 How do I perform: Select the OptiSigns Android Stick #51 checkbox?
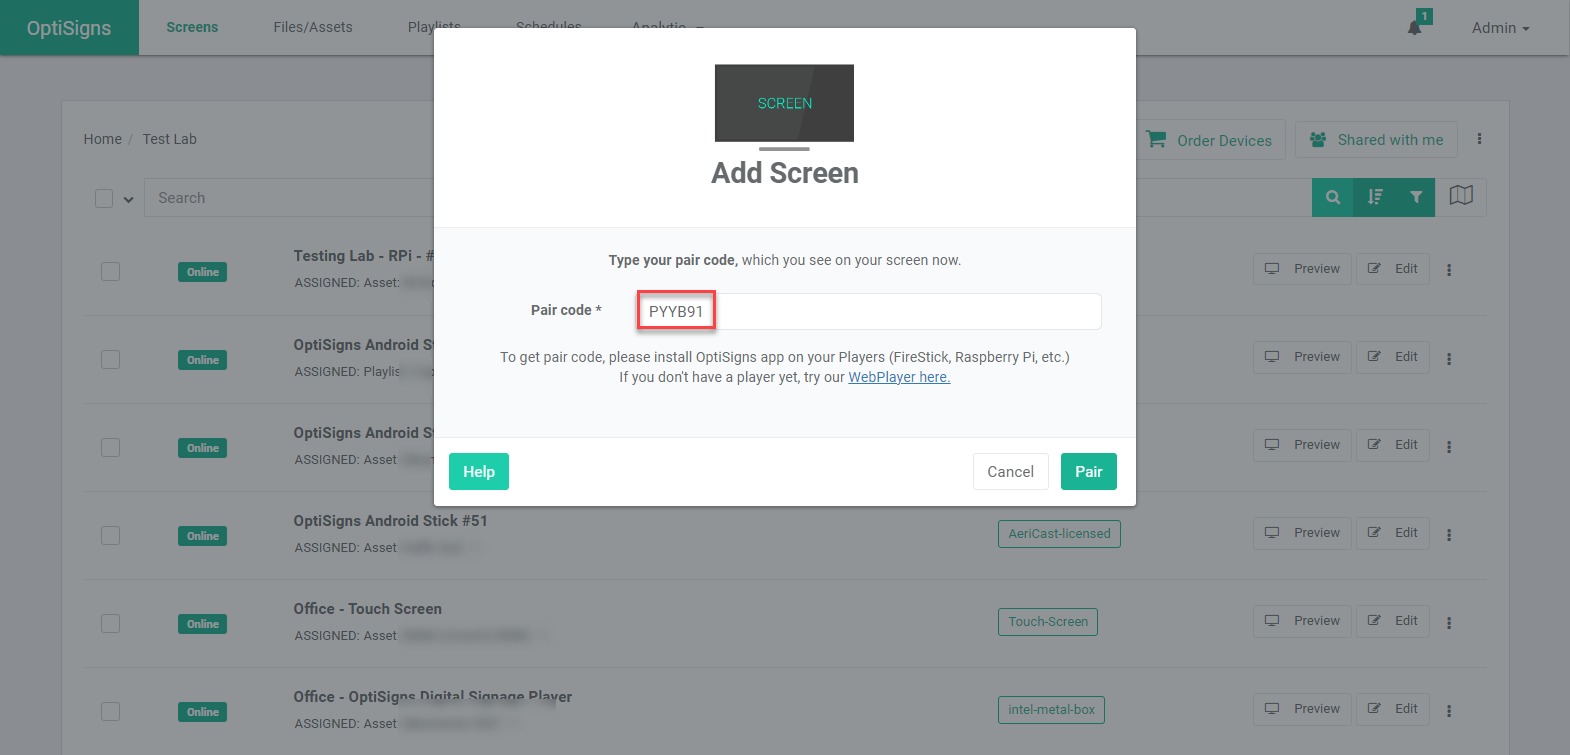pos(110,535)
